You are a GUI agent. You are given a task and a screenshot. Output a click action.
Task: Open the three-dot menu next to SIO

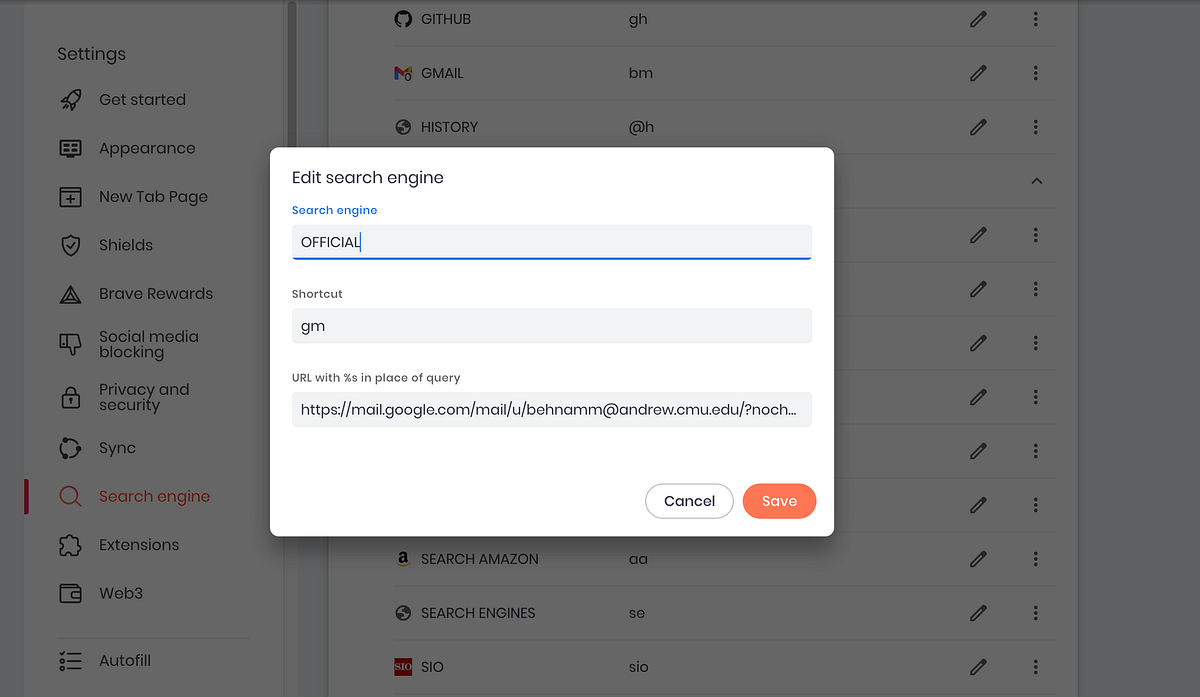pyautogui.click(x=1036, y=667)
